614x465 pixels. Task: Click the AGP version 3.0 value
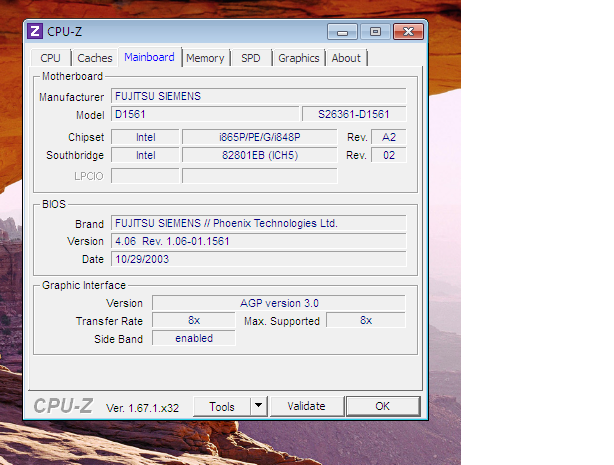279,303
